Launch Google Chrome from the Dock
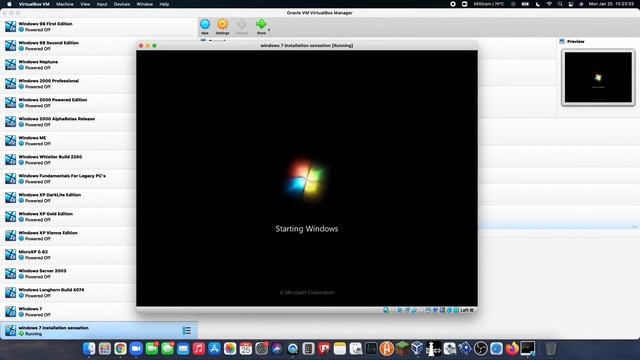This screenshot has width=640, height=360. tap(120, 349)
